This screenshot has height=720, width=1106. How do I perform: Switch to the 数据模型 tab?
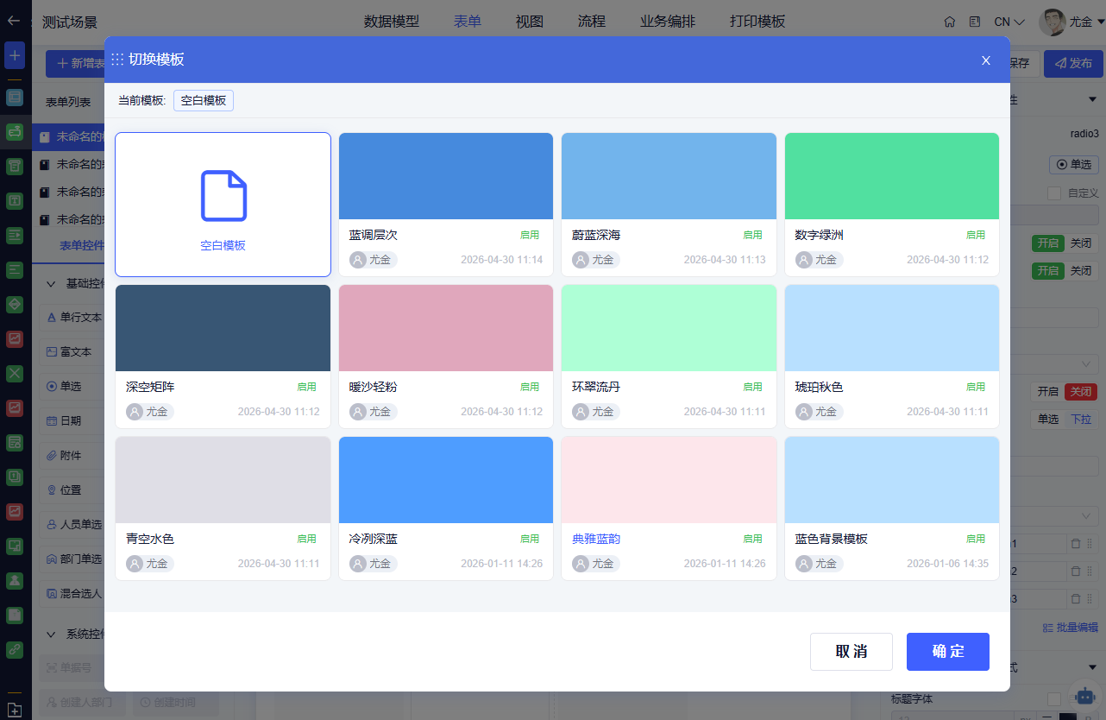pyautogui.click(x=391, y=22)
